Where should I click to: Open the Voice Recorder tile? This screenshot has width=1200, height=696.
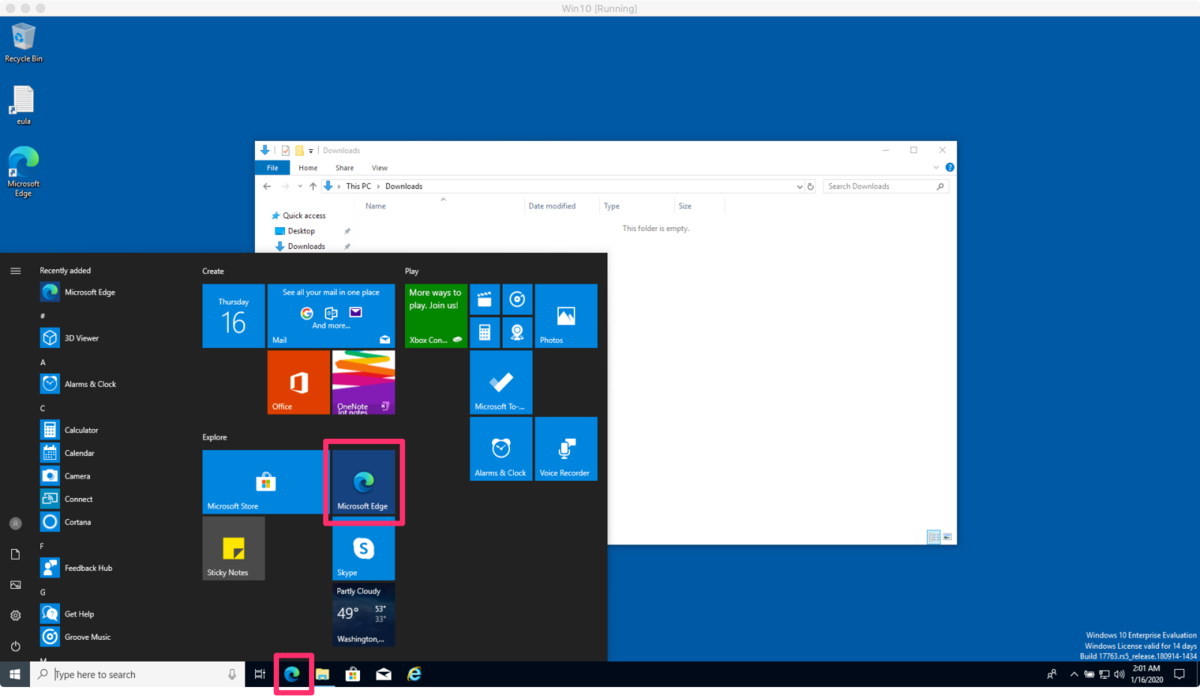pos(566,449)
